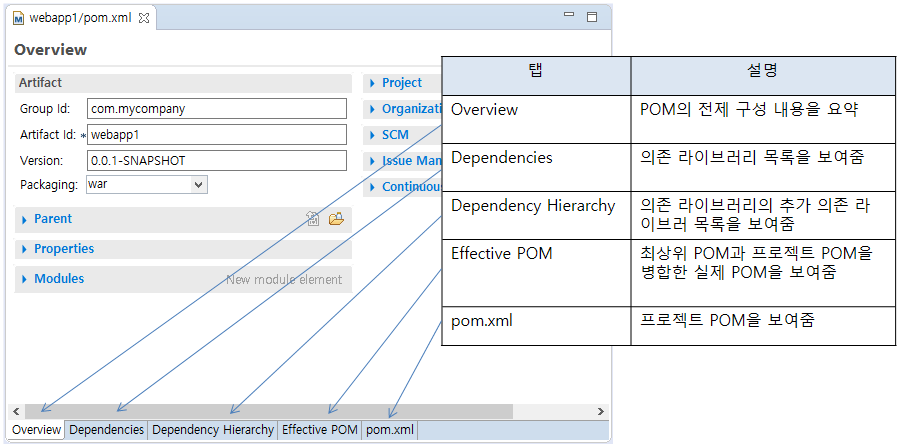Click the Group Id field
Image resolution: width=897 pixels, height=447 pixels.
pyautogui.click(x=217, y=109)
